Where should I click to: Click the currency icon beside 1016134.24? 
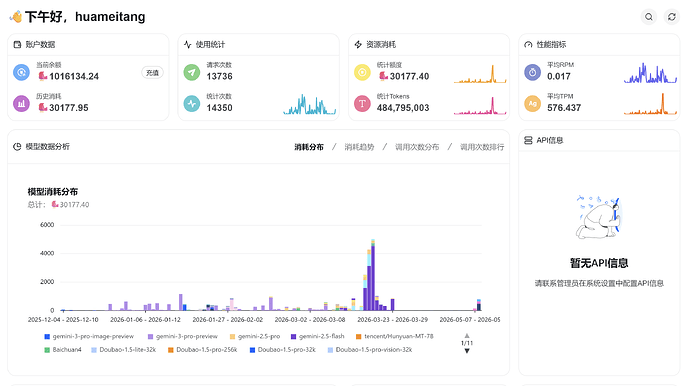tap(43, 76)
